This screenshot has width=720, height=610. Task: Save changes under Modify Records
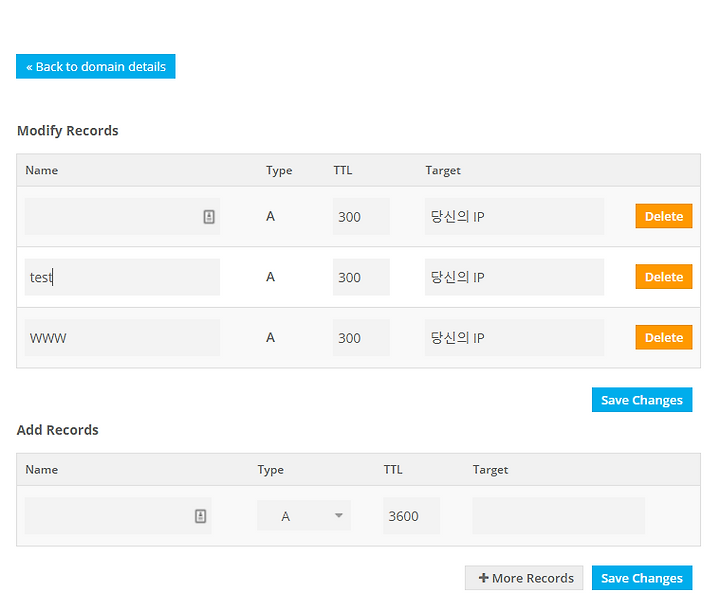[641, 400]
